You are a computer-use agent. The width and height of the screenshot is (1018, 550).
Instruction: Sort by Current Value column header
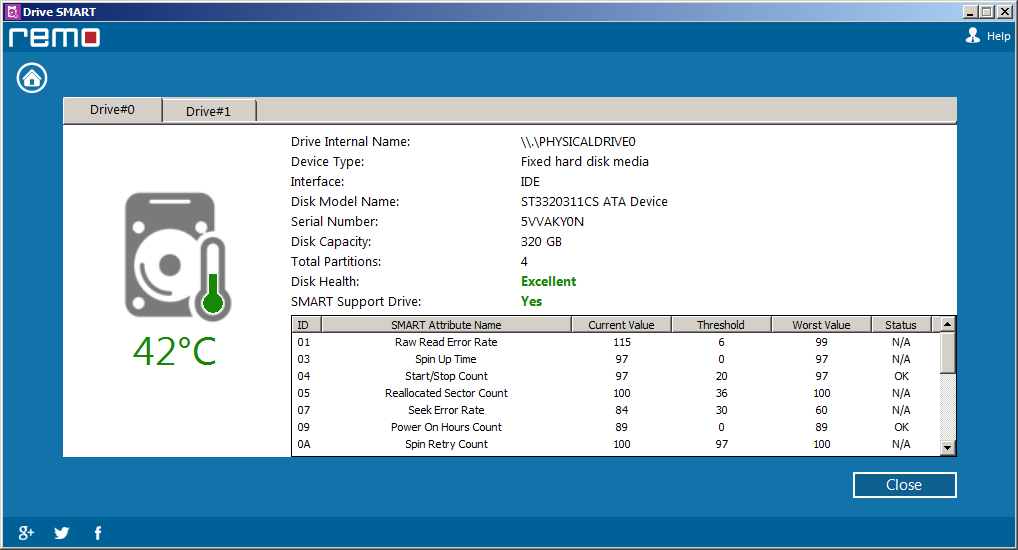pyautogui.click(x=621, y=325)
